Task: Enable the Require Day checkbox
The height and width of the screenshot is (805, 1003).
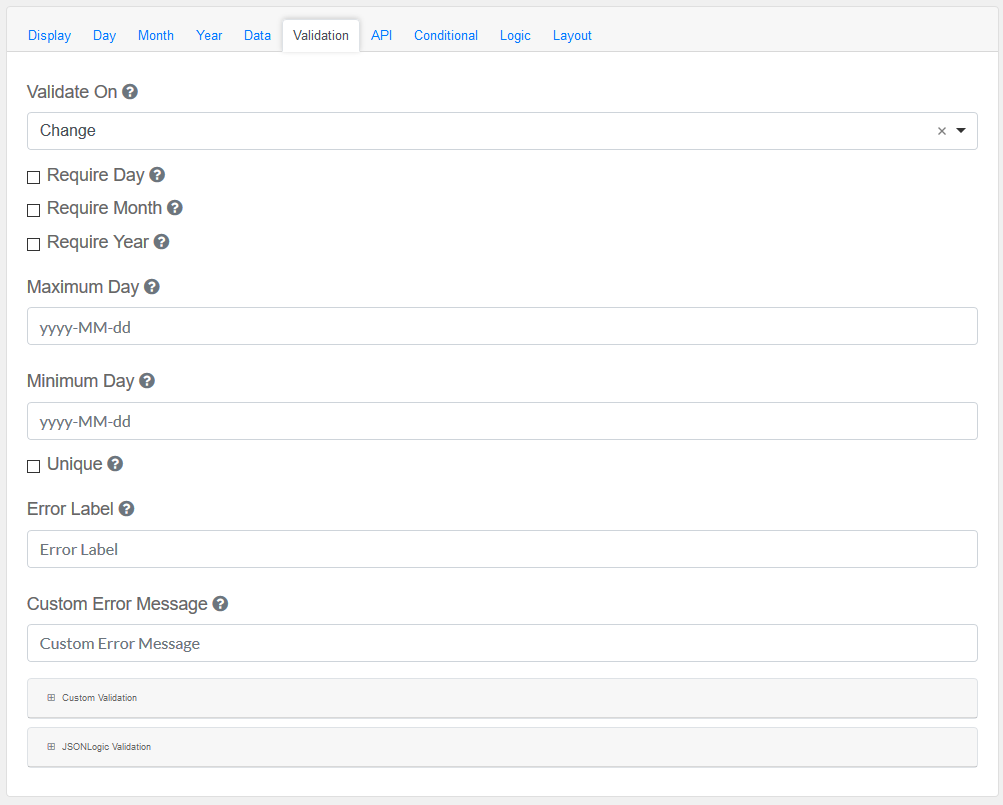Action: [x=34, y=177]
